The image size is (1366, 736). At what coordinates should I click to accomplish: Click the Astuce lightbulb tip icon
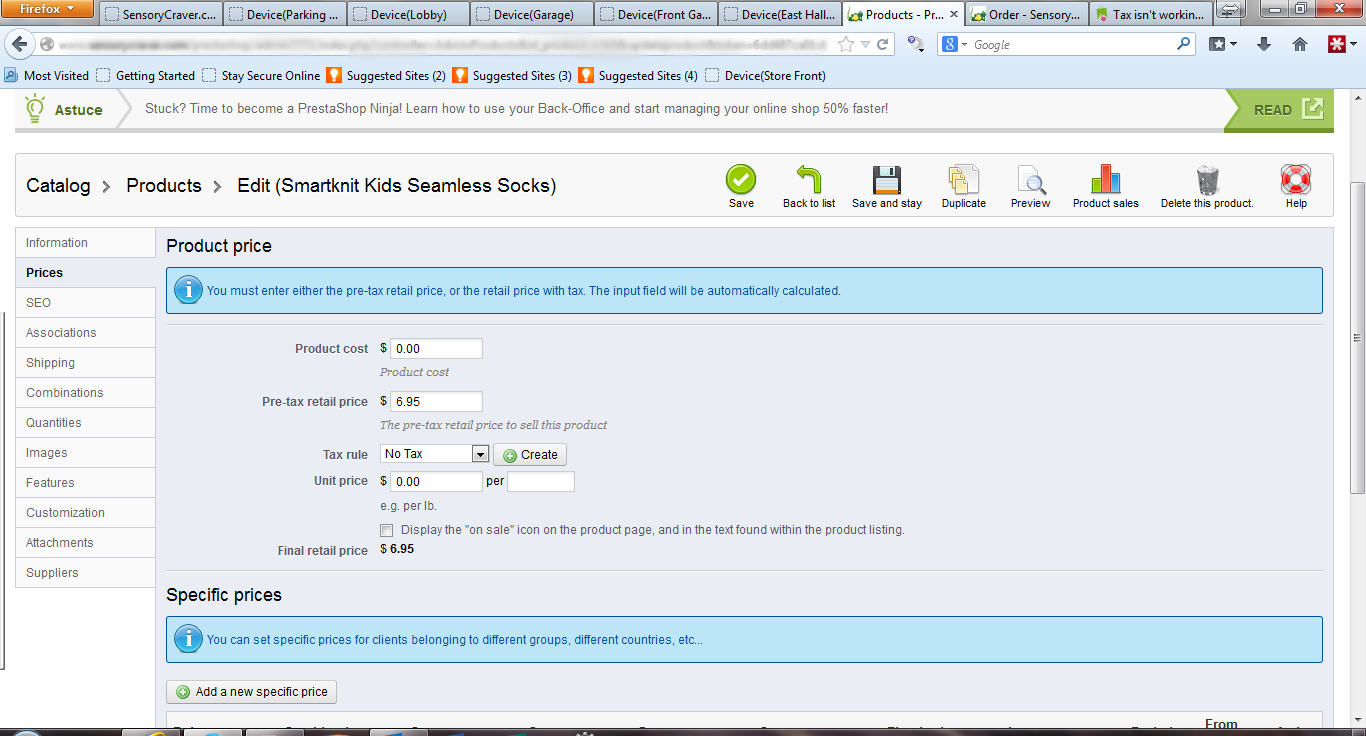click(x=35, y=108)
